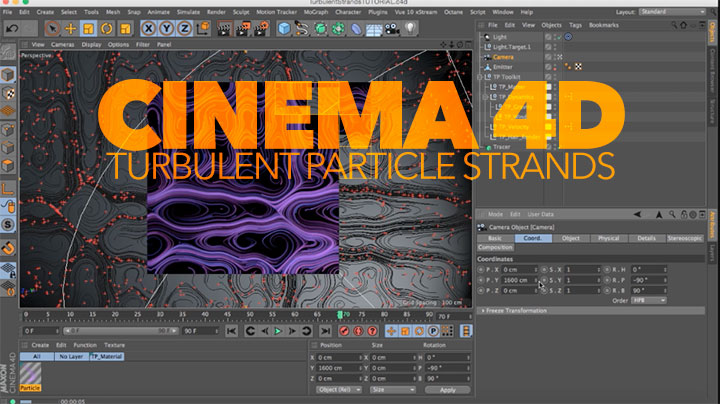
Task: Select the Scale tool
Action: [x=88, y=29]
